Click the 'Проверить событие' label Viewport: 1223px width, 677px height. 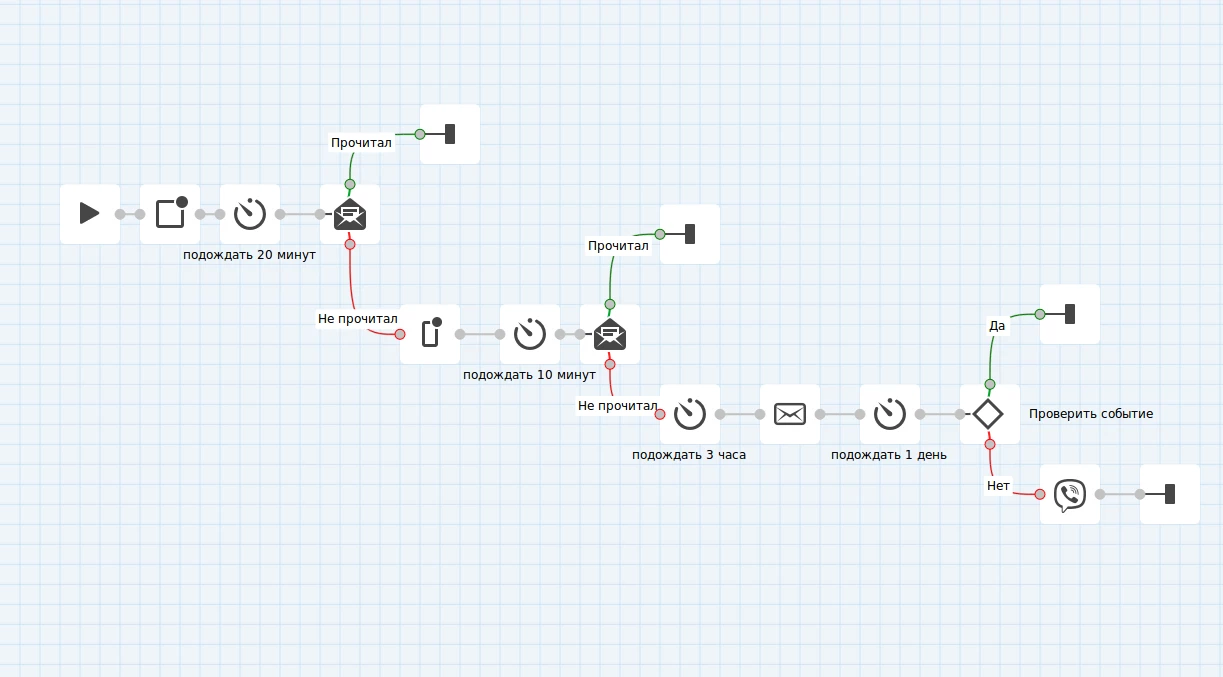[x=1090, y=414]
